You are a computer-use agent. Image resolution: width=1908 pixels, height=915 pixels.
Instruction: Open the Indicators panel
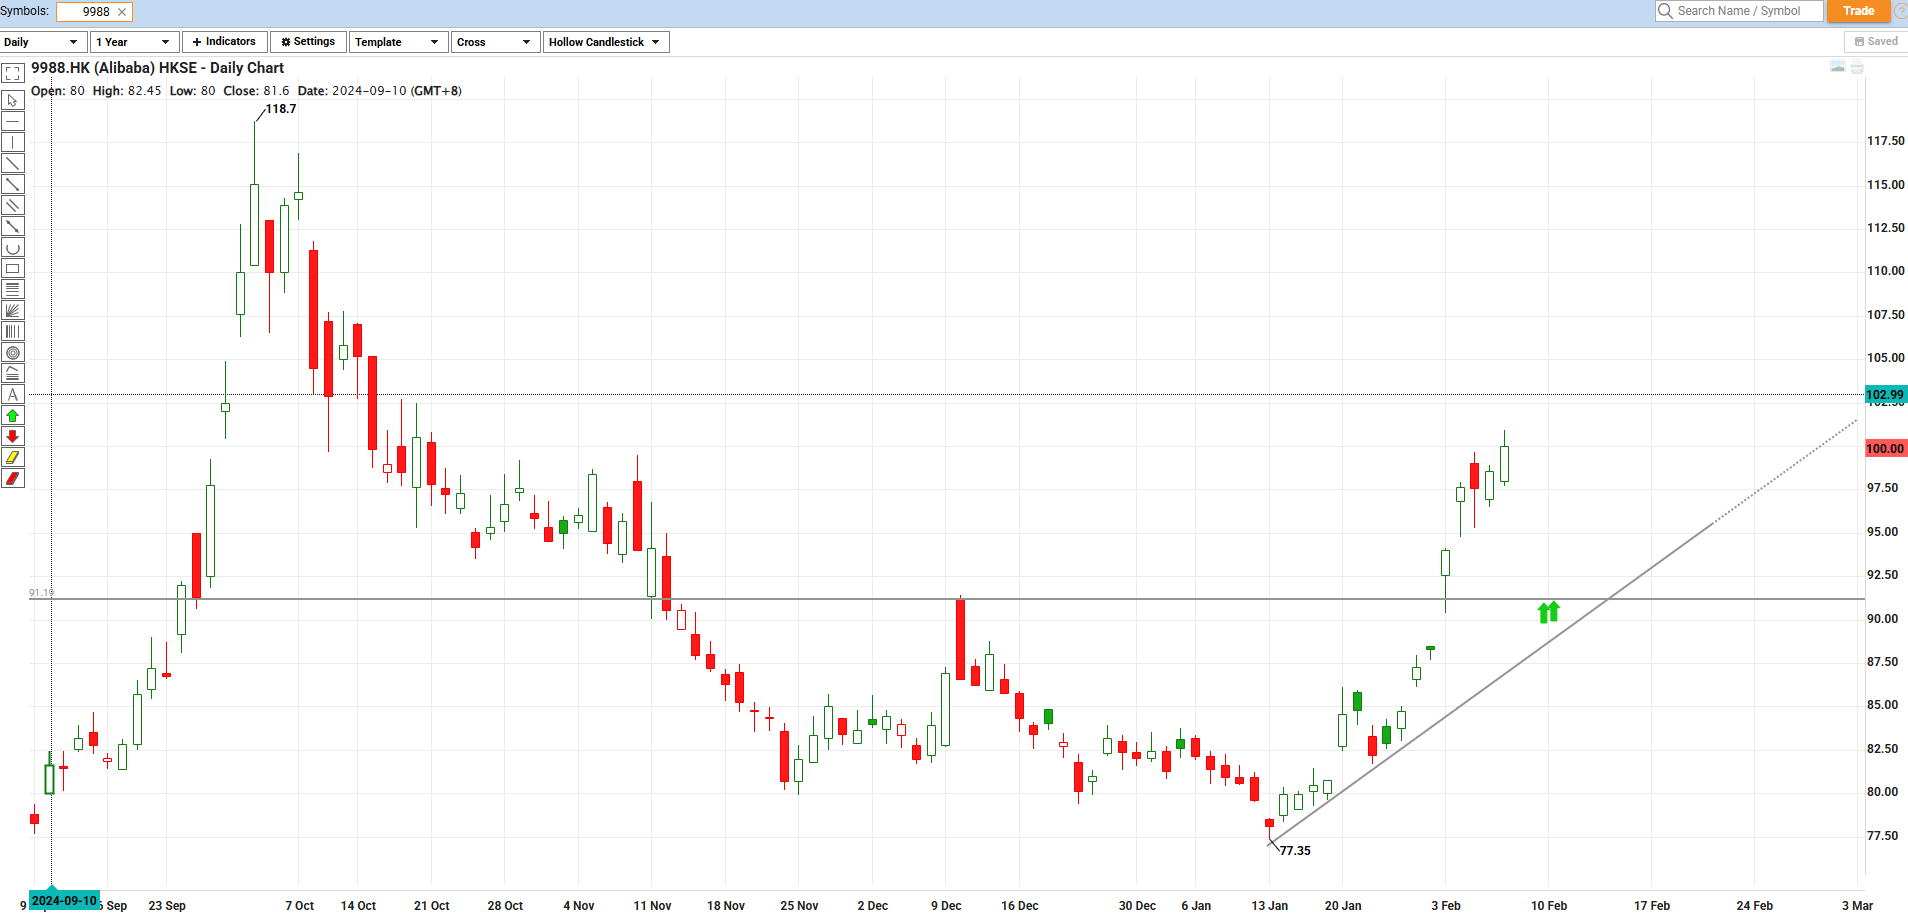click(224, 41)
